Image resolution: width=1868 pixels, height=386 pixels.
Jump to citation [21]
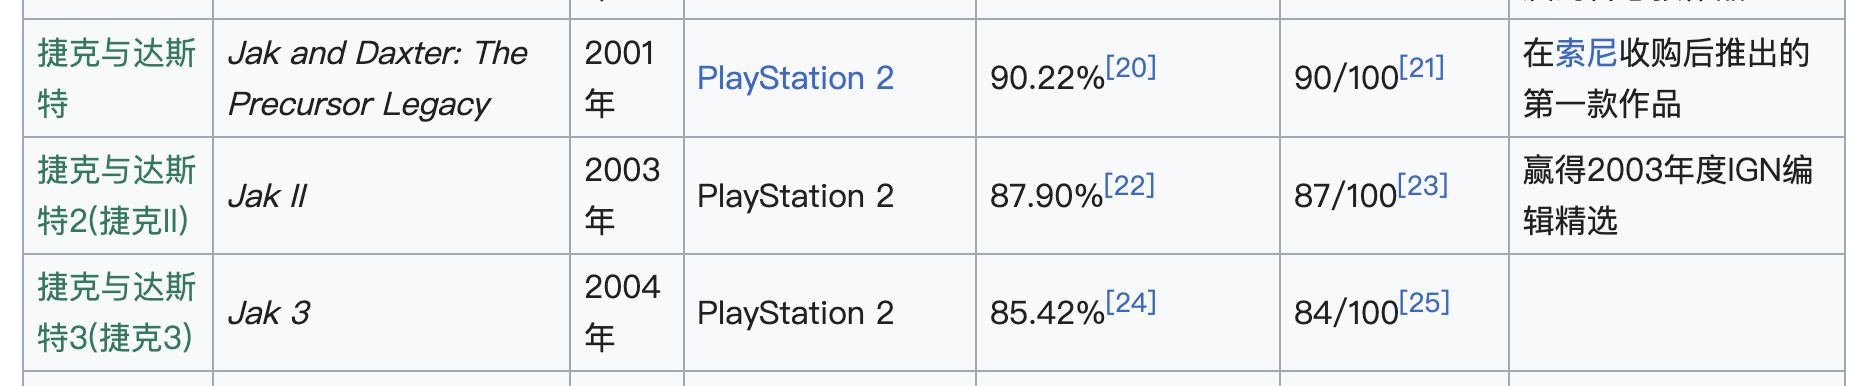[x=1422, y=68]
